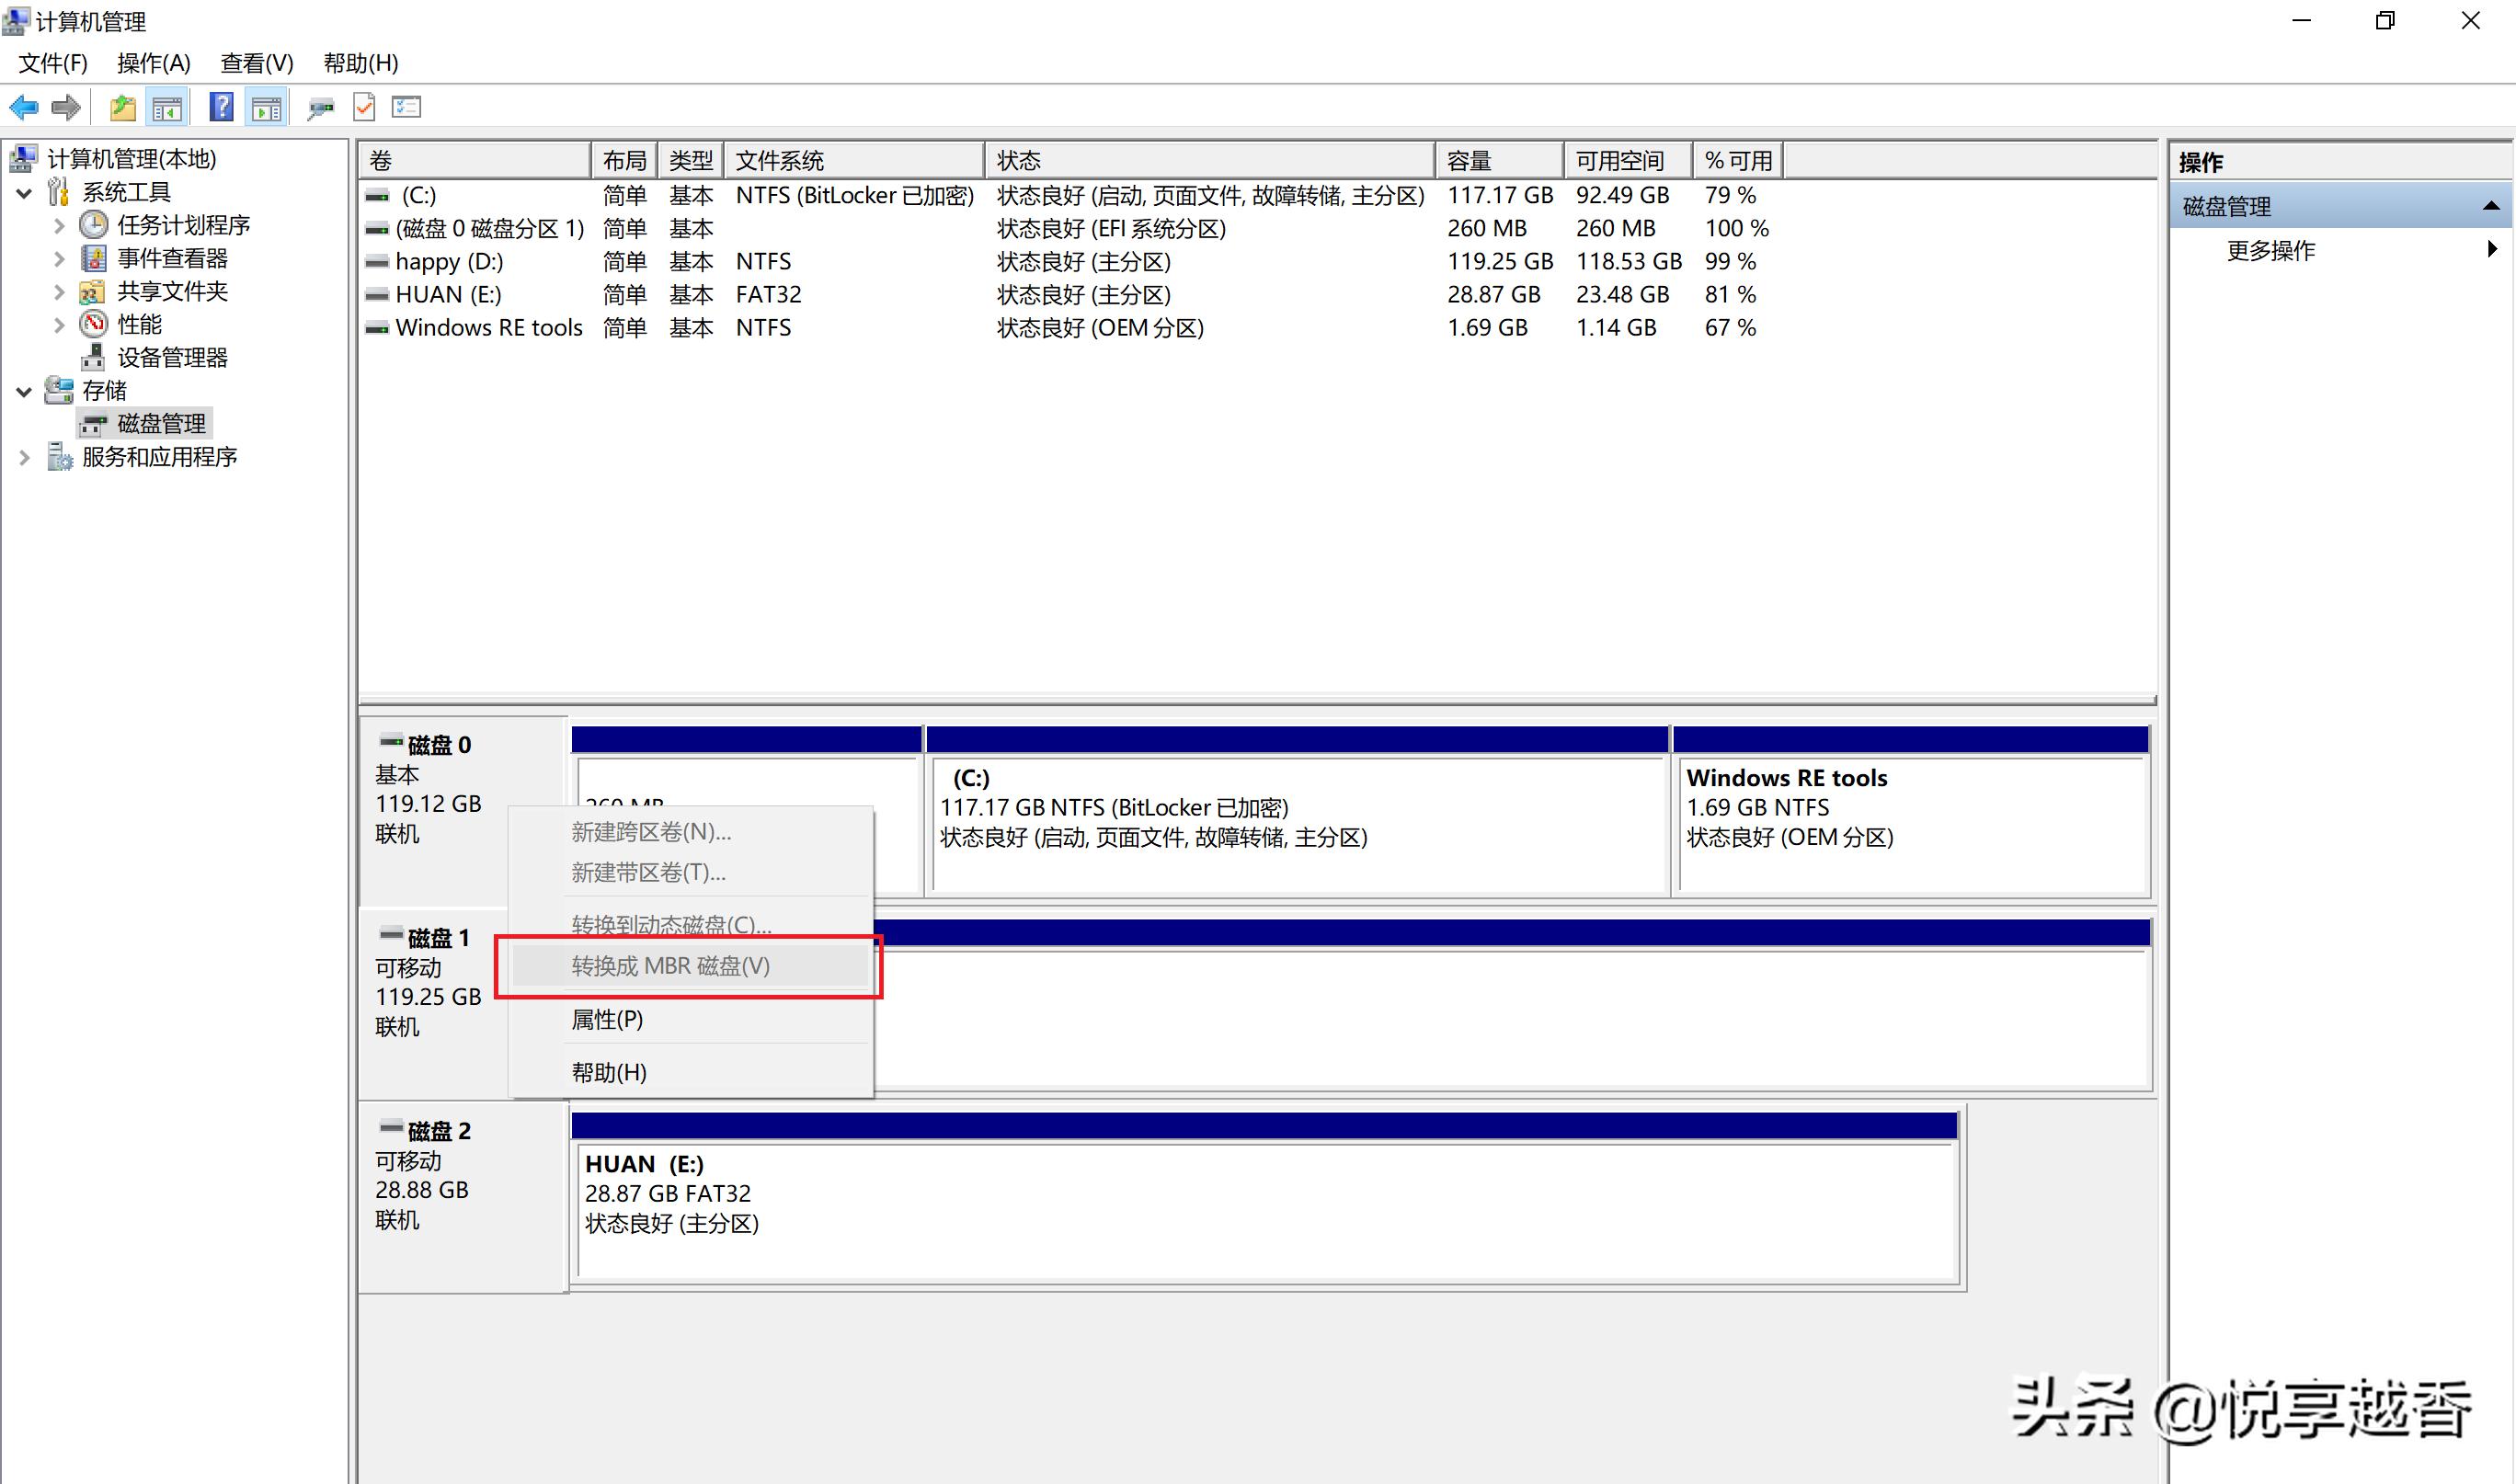Expand 更多操作 in the actions panel
This screenshot has height=1484, width=2516.
click(x=2492, y=251)
